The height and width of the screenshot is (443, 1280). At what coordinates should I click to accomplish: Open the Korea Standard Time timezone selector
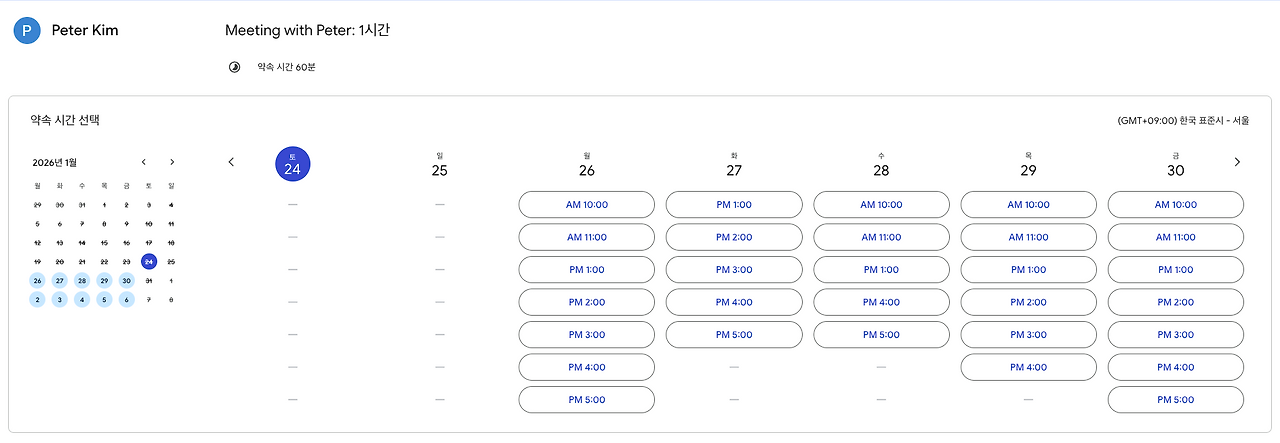[1183, 121]
